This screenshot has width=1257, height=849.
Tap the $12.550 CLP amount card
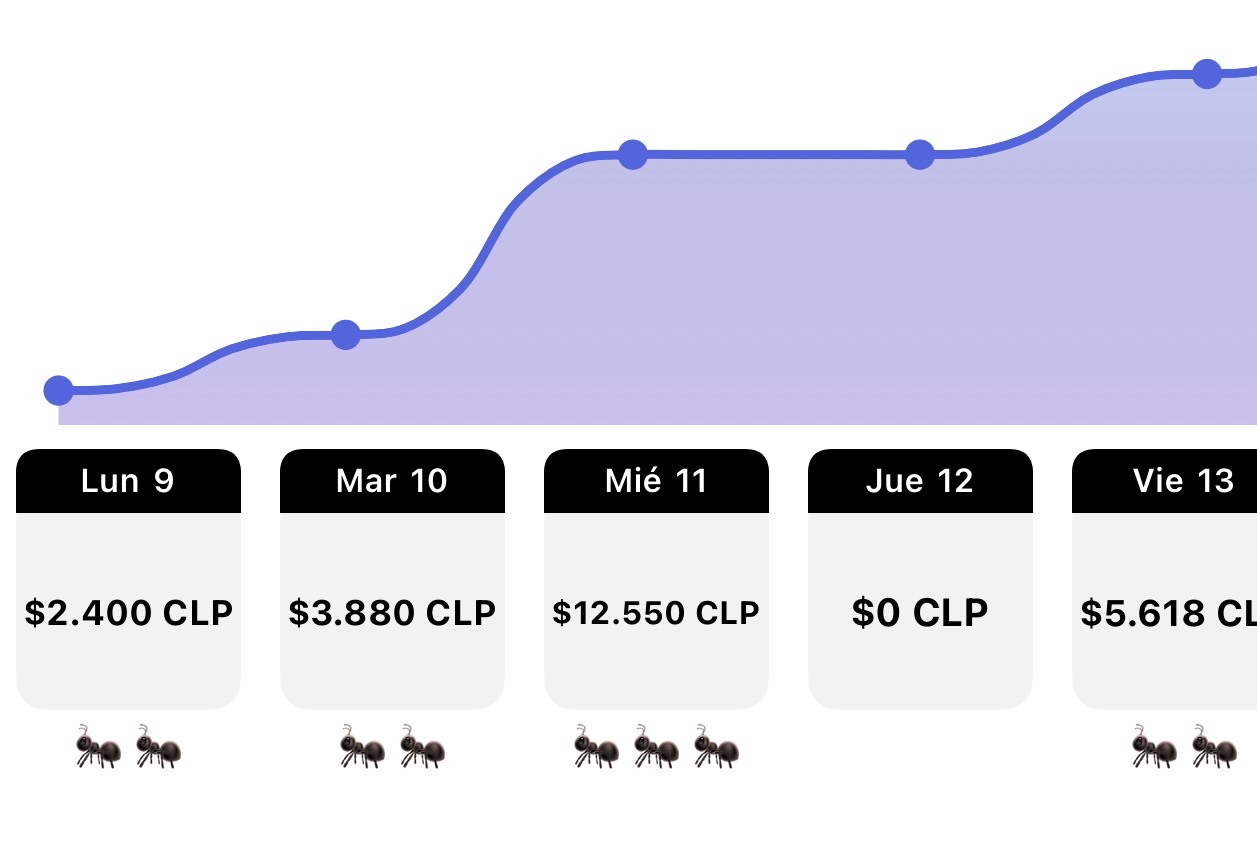tap(656, 611)
